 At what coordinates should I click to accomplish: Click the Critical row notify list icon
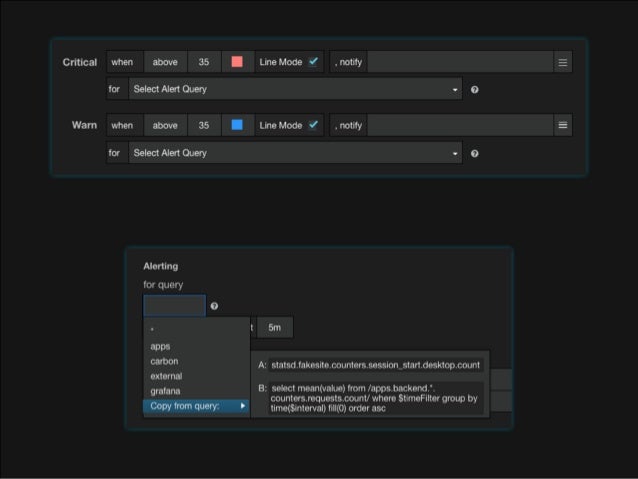[563, 62]
